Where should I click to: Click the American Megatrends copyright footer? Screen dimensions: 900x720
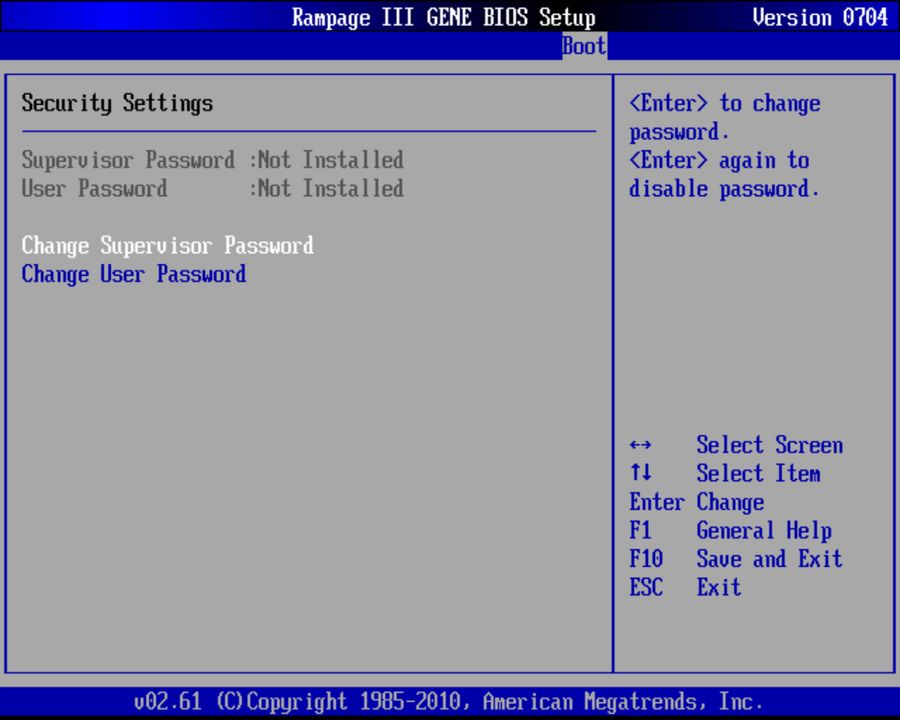[x=448, y=702]
